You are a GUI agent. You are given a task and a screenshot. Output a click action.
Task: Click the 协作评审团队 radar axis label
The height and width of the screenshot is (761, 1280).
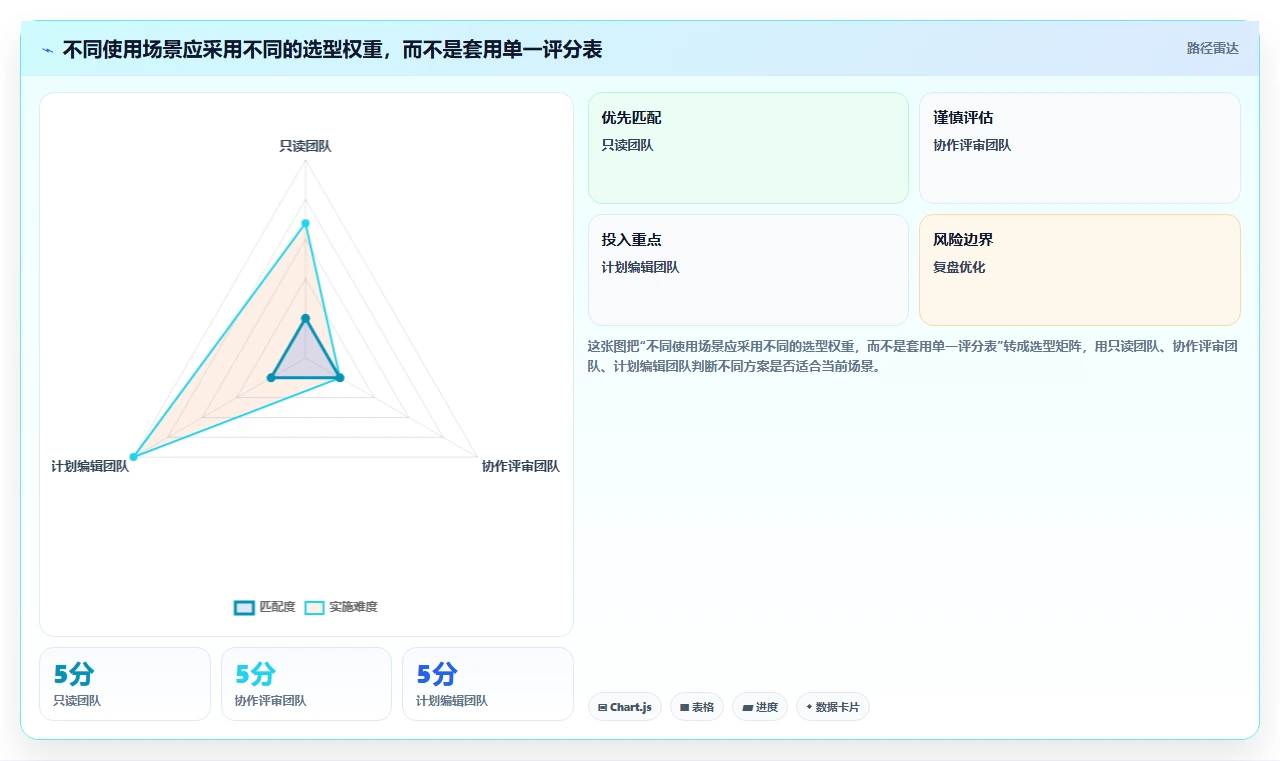[521, 466]
